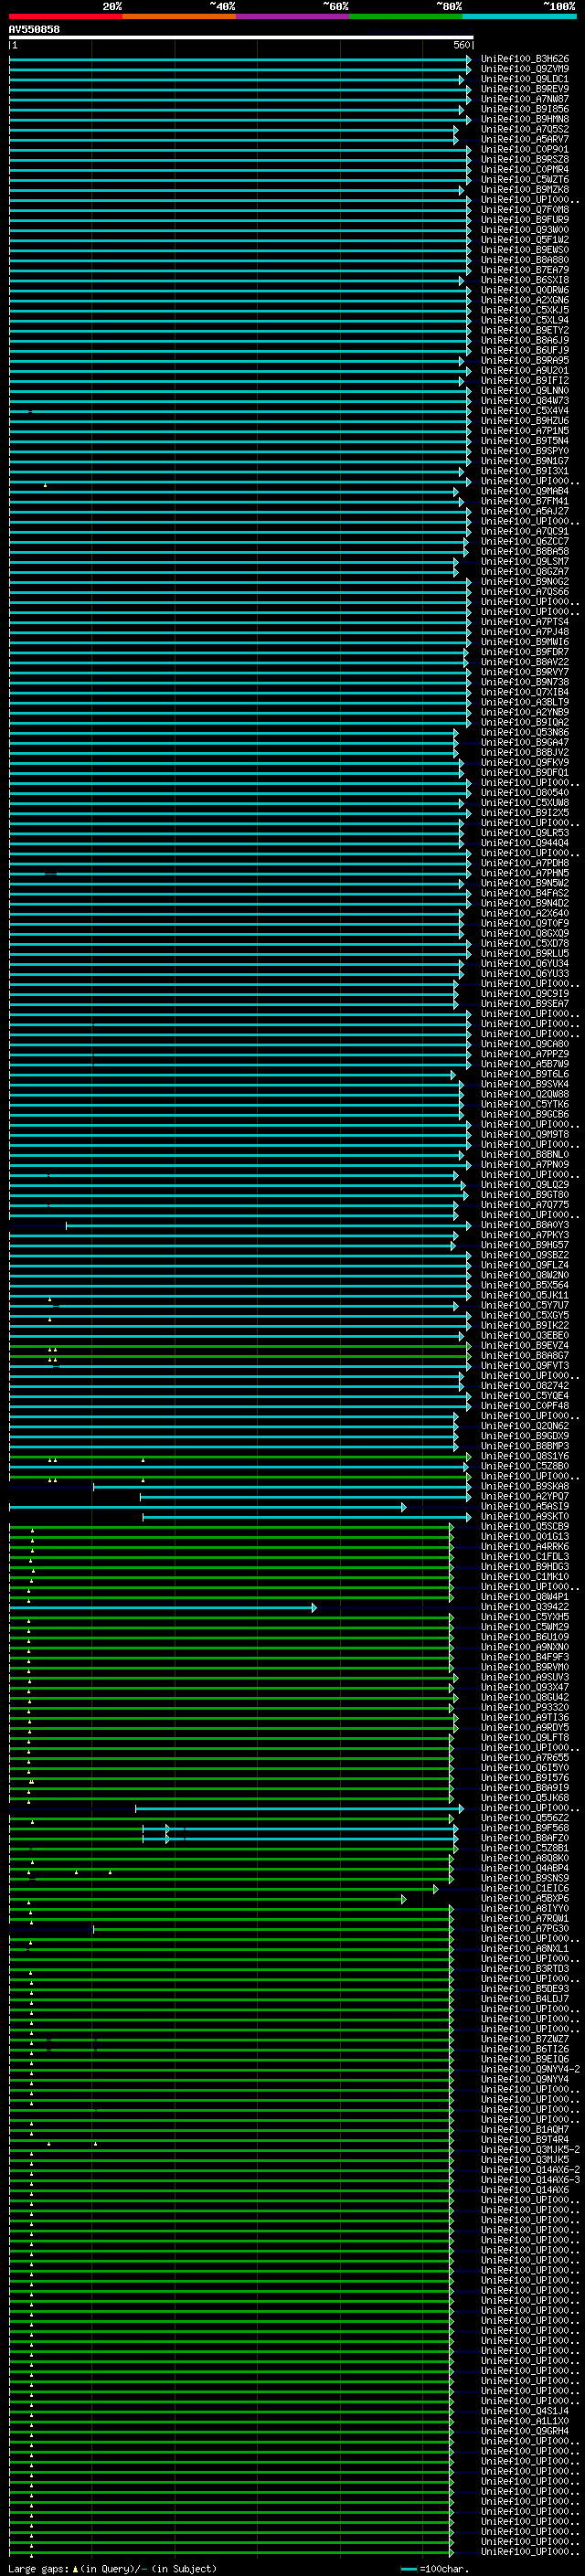Click the UniRef100_B8A880 label
The width and height of the screenshot is (585, 2576).
coord(525,260)
